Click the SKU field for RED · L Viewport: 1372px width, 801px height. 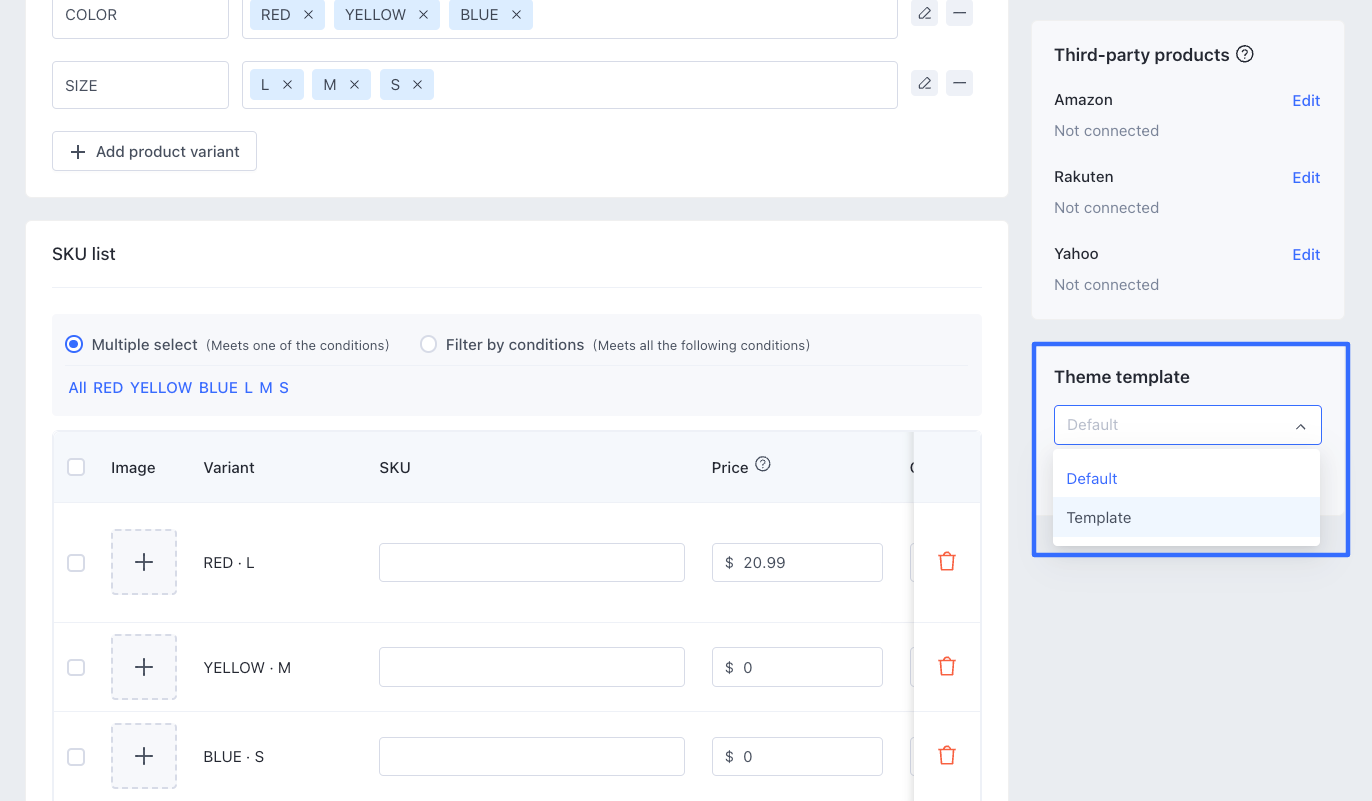point(531,563)
